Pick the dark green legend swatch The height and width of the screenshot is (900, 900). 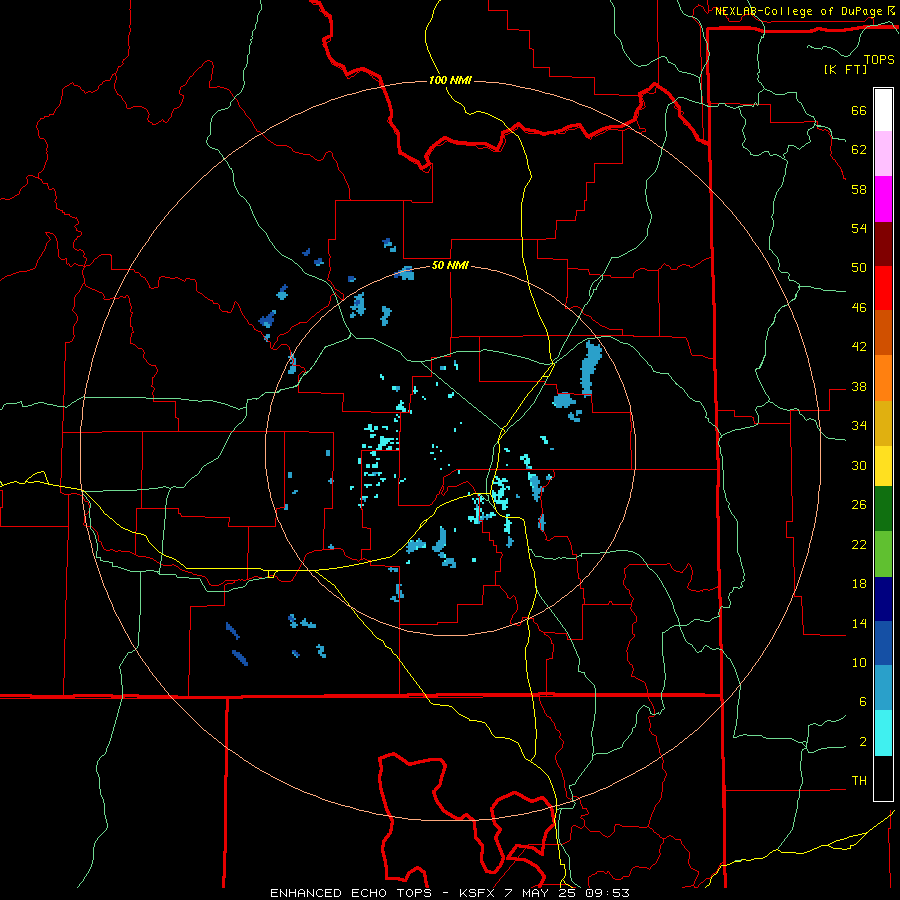tap(883, 509)
